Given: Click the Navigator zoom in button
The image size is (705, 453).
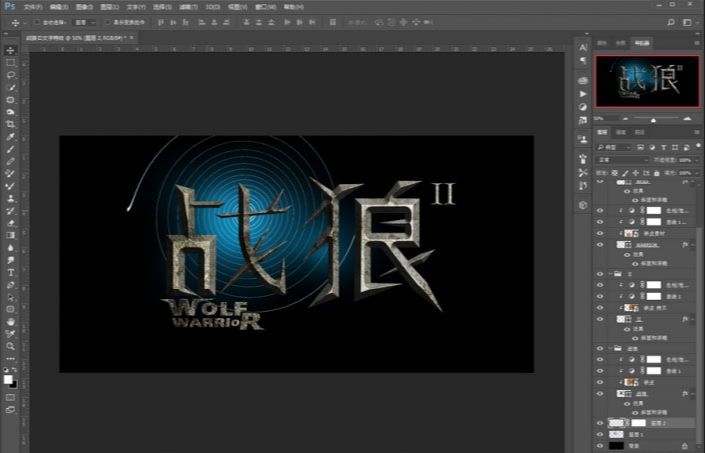Looking at the screenshot, I should (x=687, y=119).
